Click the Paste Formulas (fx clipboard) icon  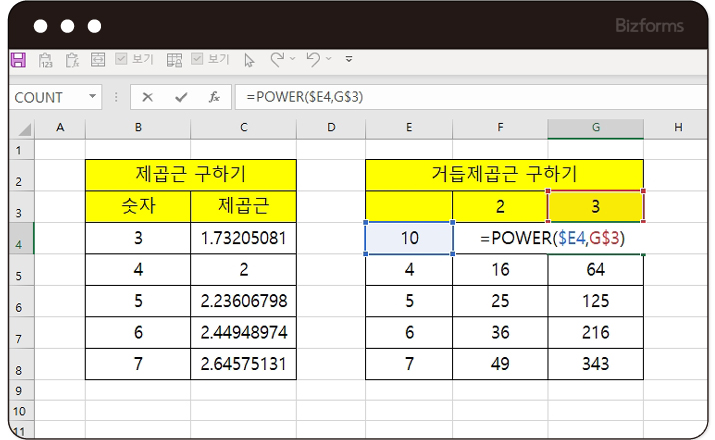(72, 60)
